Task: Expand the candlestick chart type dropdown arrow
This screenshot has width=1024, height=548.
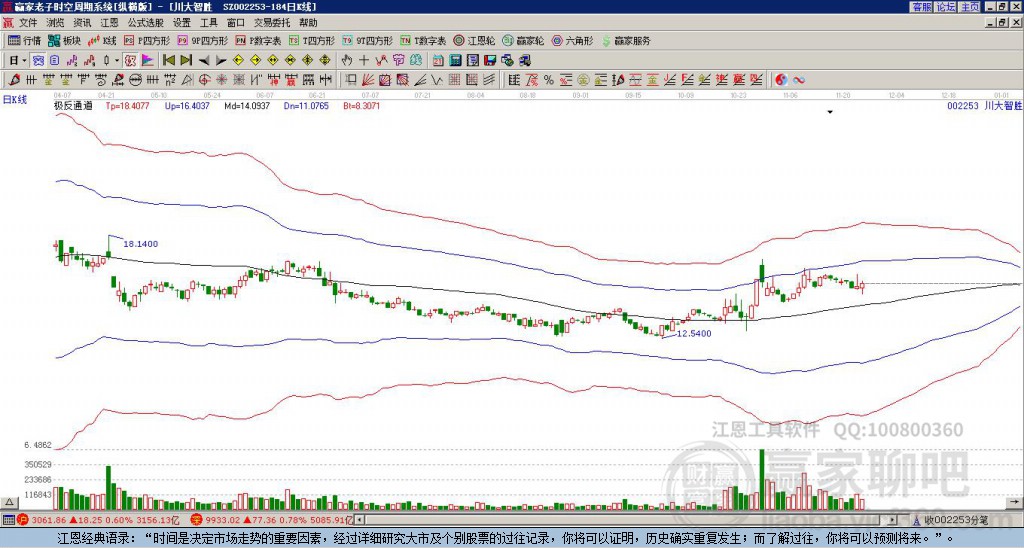Action: click(x=117, y=61)
